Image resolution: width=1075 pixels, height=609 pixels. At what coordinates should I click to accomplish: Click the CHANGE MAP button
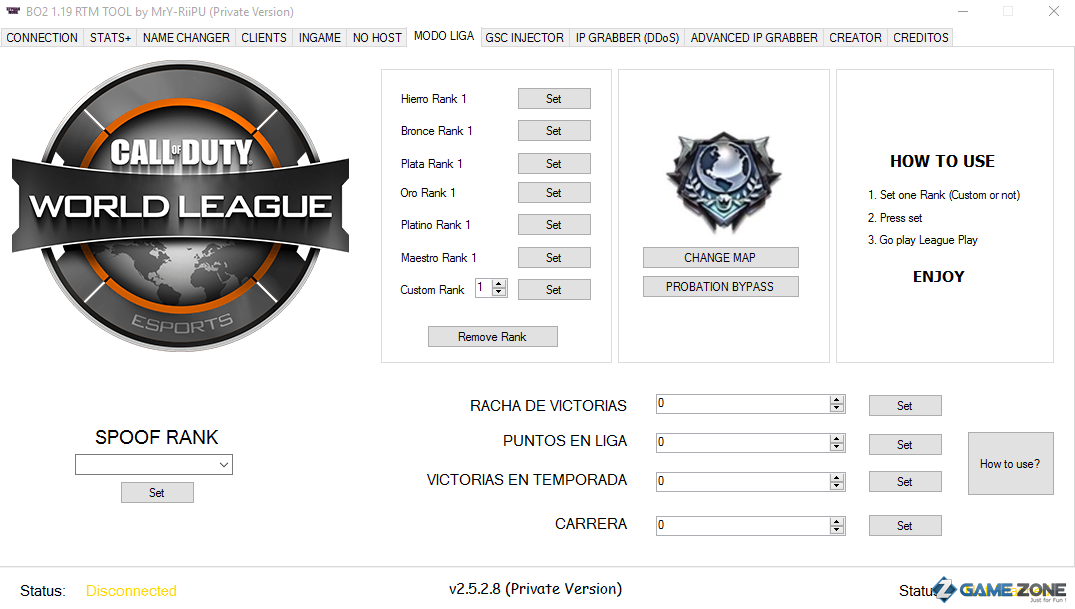720,258
